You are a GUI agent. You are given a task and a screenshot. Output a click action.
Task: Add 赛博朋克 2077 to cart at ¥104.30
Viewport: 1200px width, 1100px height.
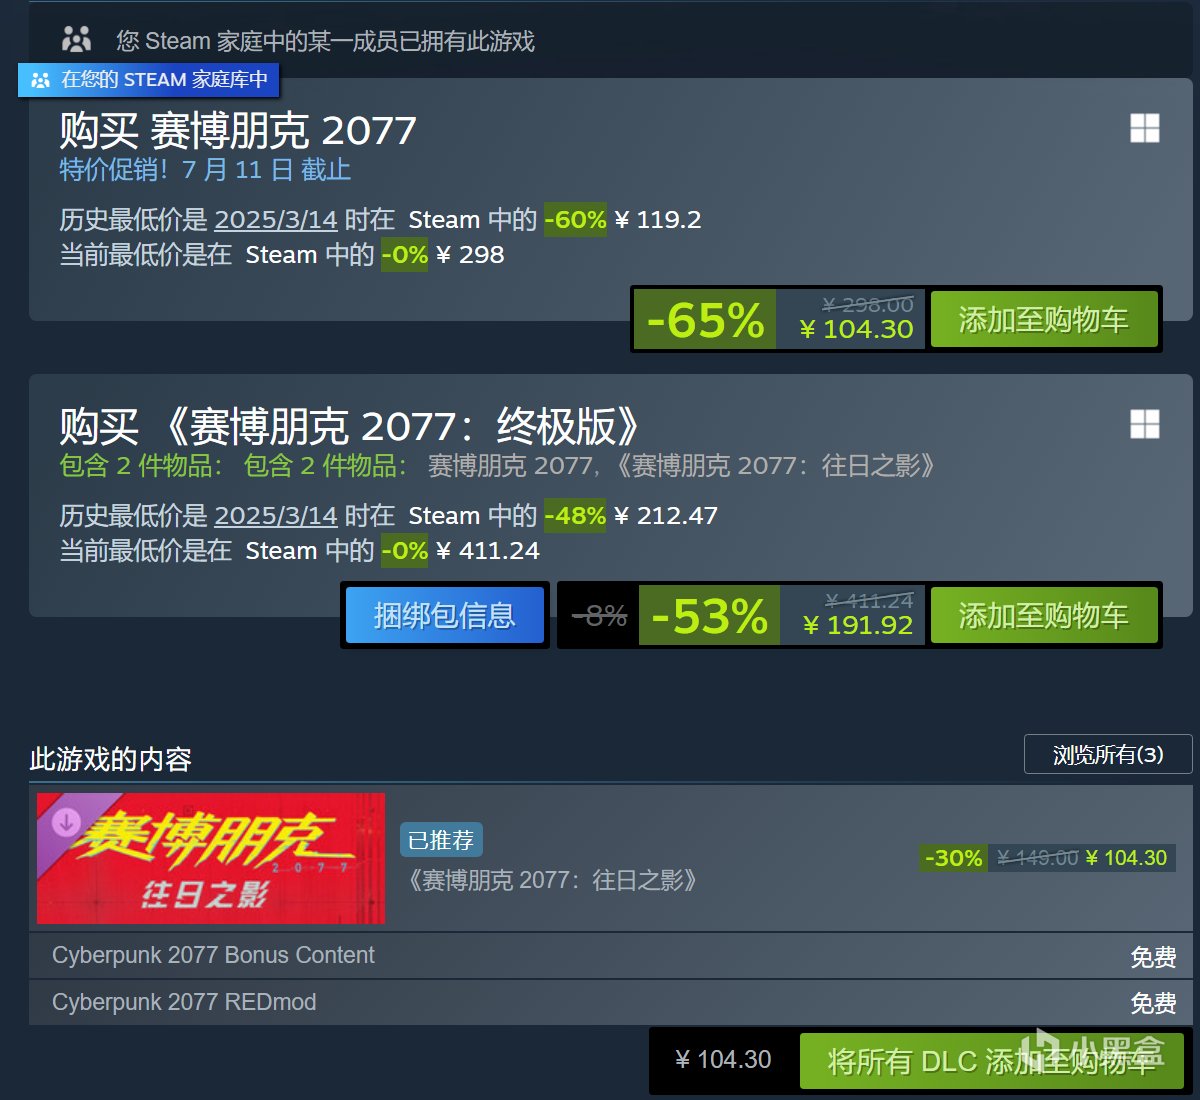(1044, 320)
